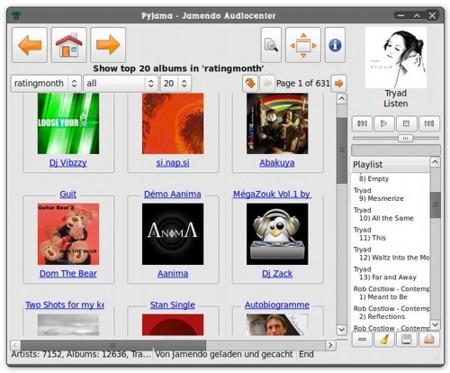450x373 pixels.
Task: Clear the playlist with broom icon
Action: pos(384,339)
